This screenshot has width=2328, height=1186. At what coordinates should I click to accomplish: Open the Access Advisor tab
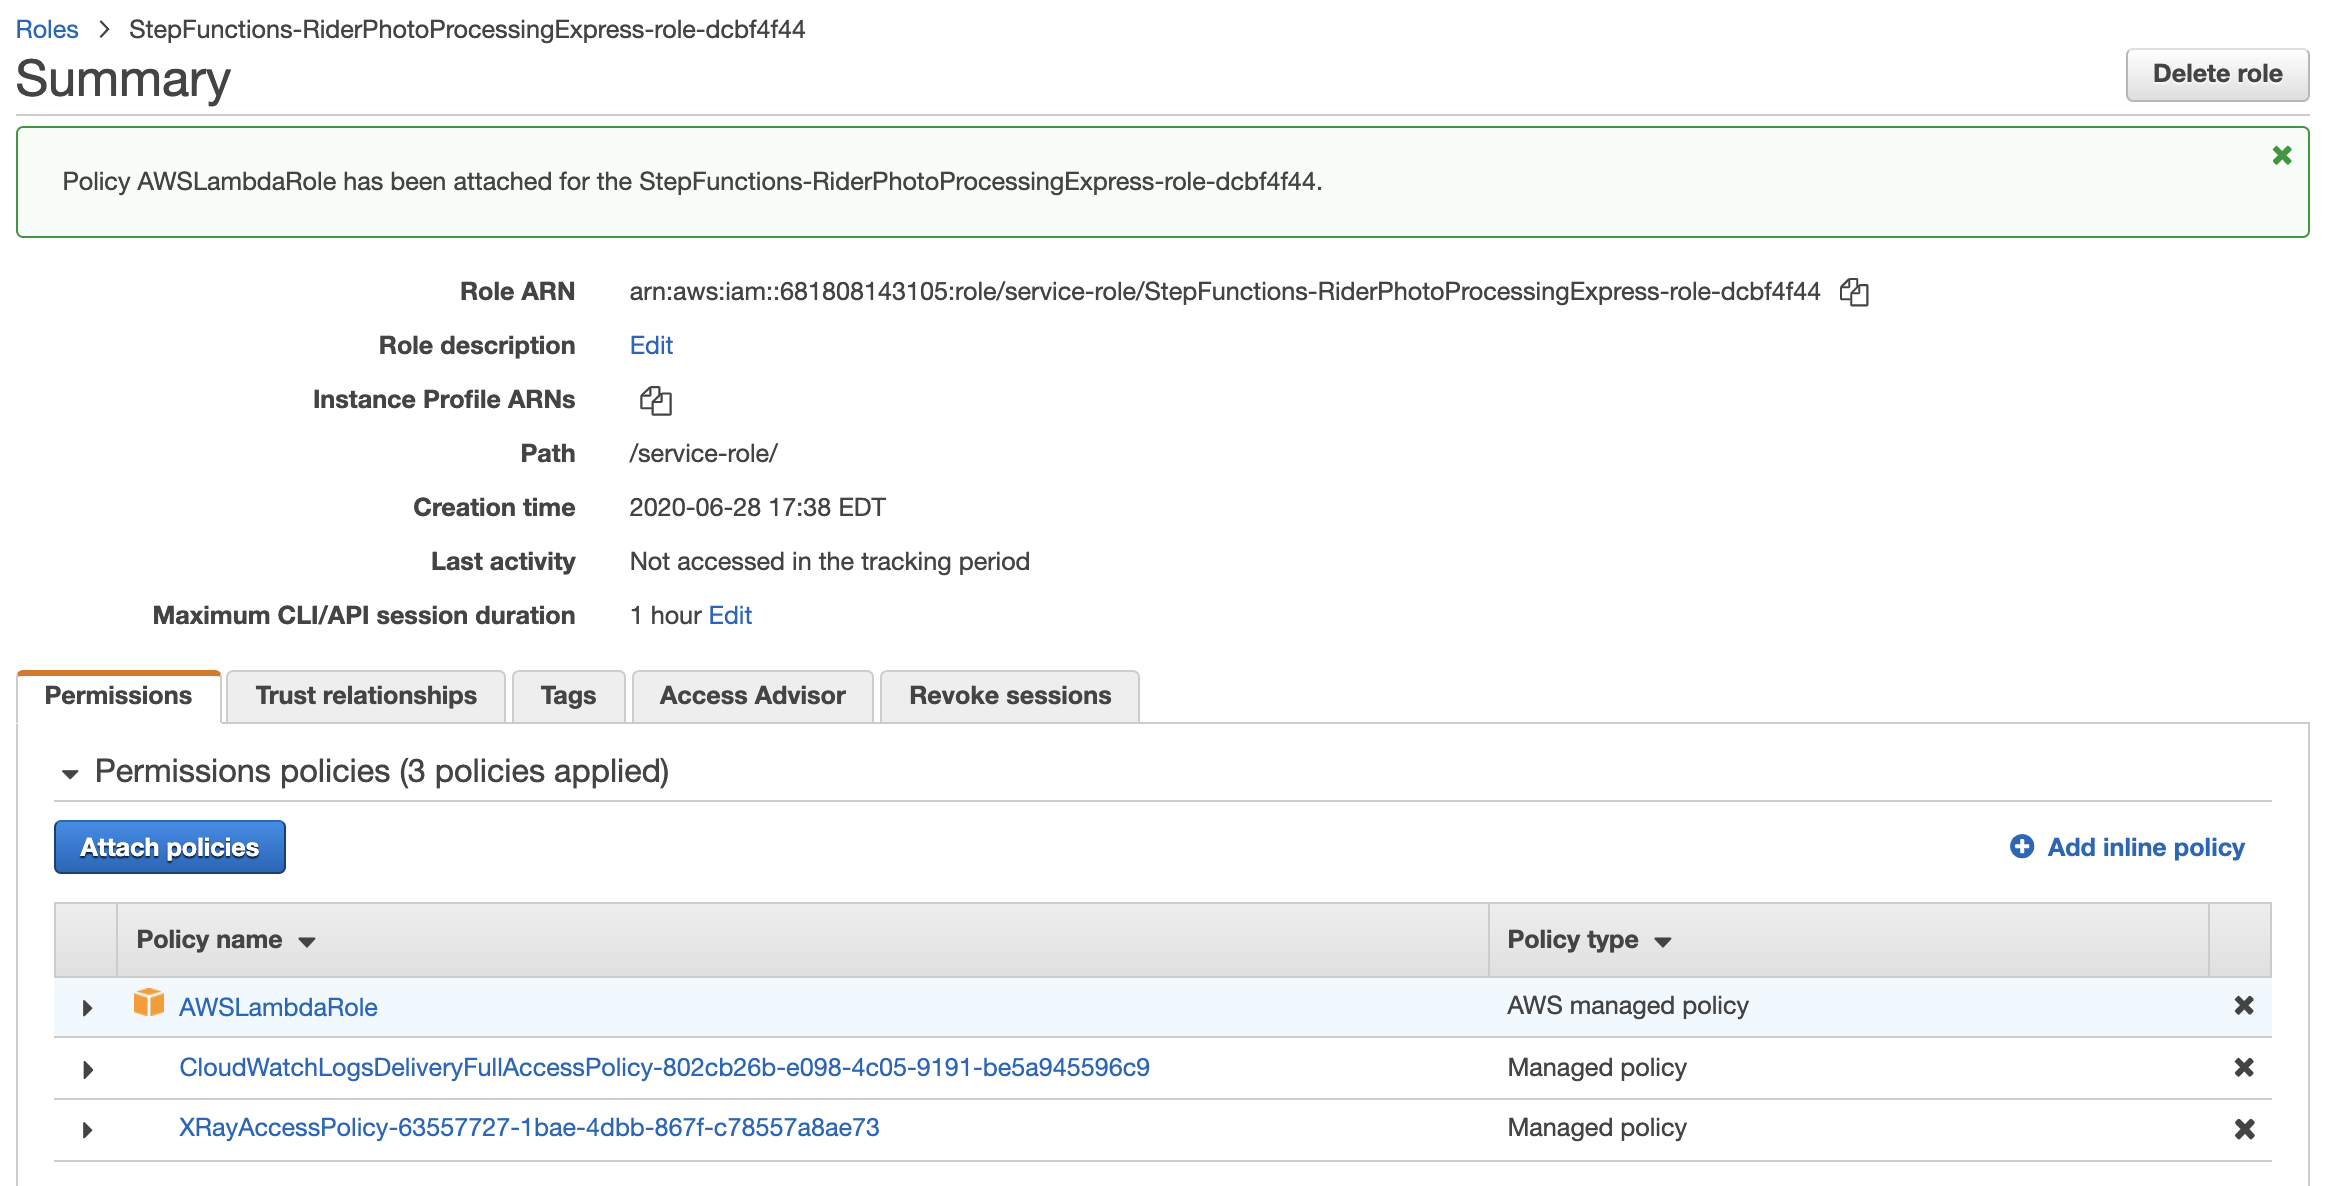[x=752, y=696]
